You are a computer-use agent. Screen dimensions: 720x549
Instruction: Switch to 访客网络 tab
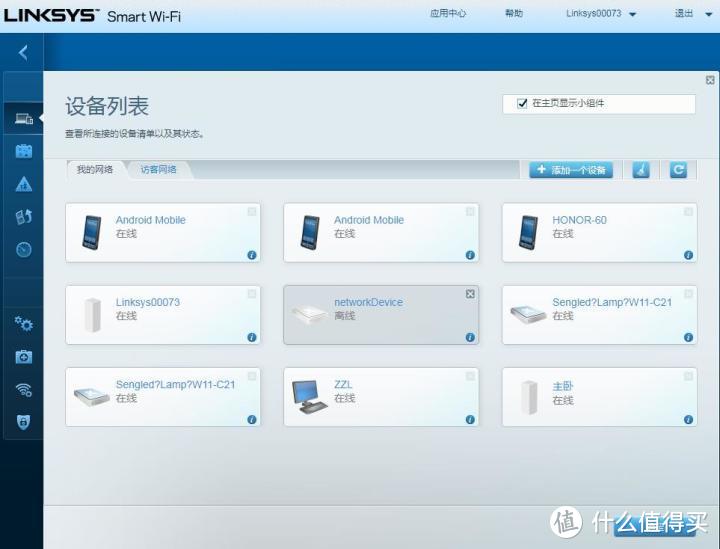(x=158, y=170)
